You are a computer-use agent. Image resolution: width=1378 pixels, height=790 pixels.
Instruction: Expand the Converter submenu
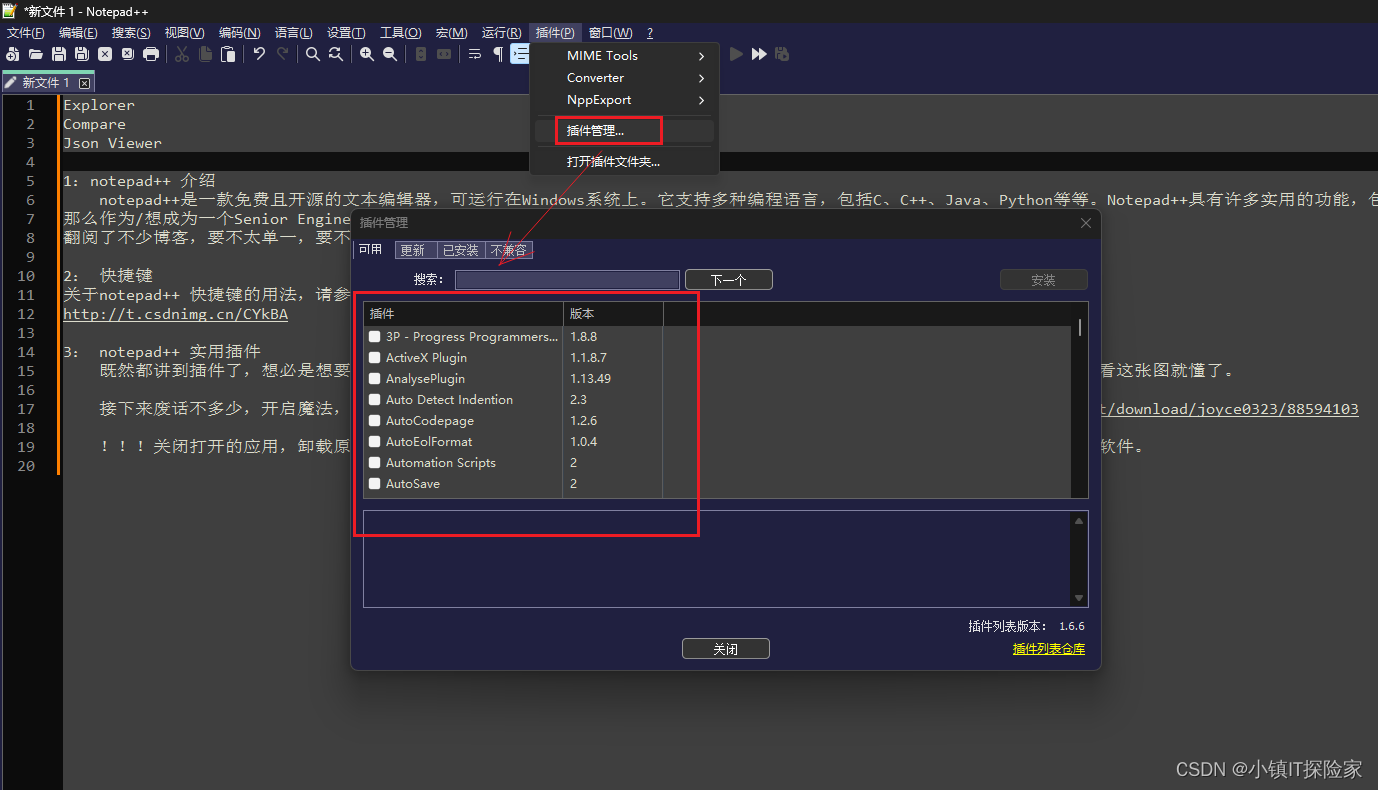(624, 78)
